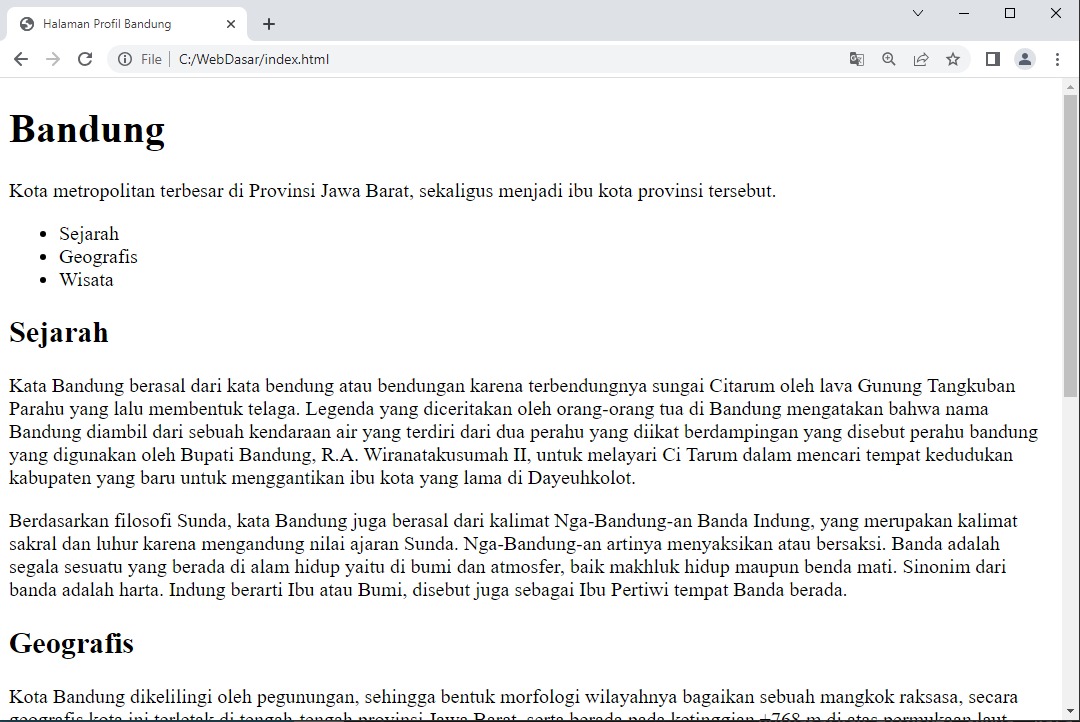View site information for File icon

(x=125, y=59)
